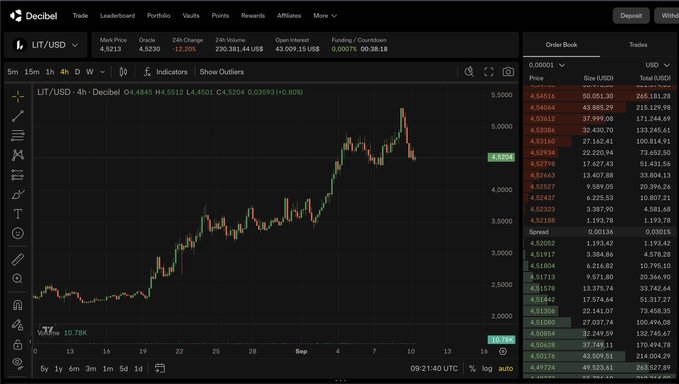679x384 pixels.
Task: Switch to Weekly (W) timeframe
Action: (x=90, y=72)
